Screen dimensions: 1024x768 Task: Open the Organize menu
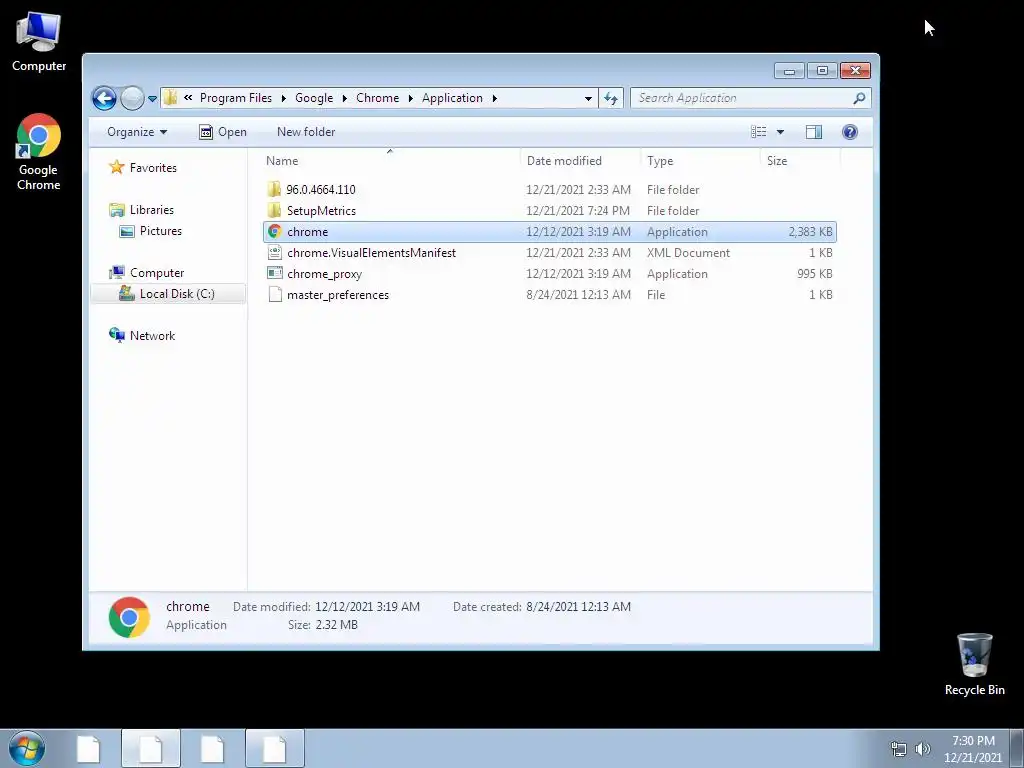(137, 132)
